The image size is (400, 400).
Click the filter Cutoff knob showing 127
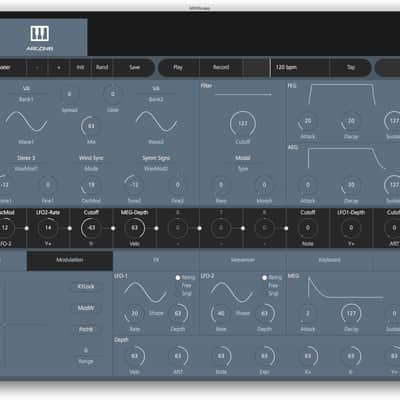243,124
